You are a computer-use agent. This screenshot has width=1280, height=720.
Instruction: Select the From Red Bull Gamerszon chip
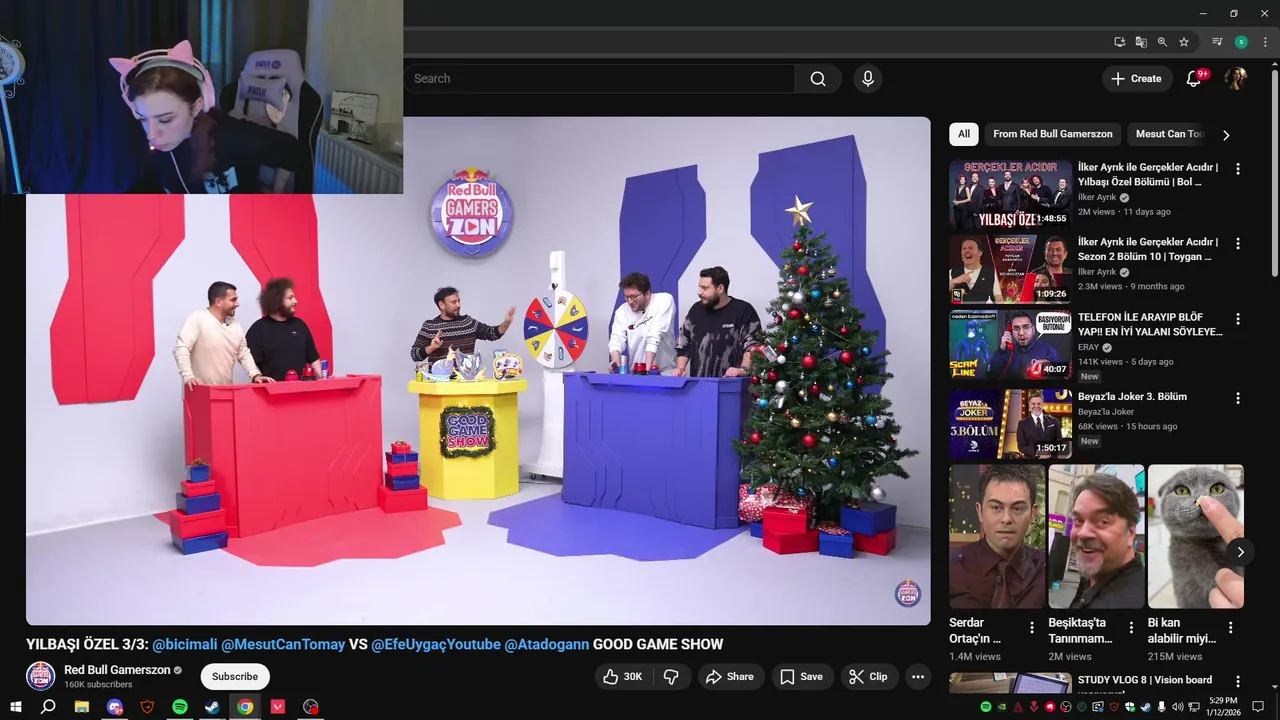click(x=1053, y=134)
